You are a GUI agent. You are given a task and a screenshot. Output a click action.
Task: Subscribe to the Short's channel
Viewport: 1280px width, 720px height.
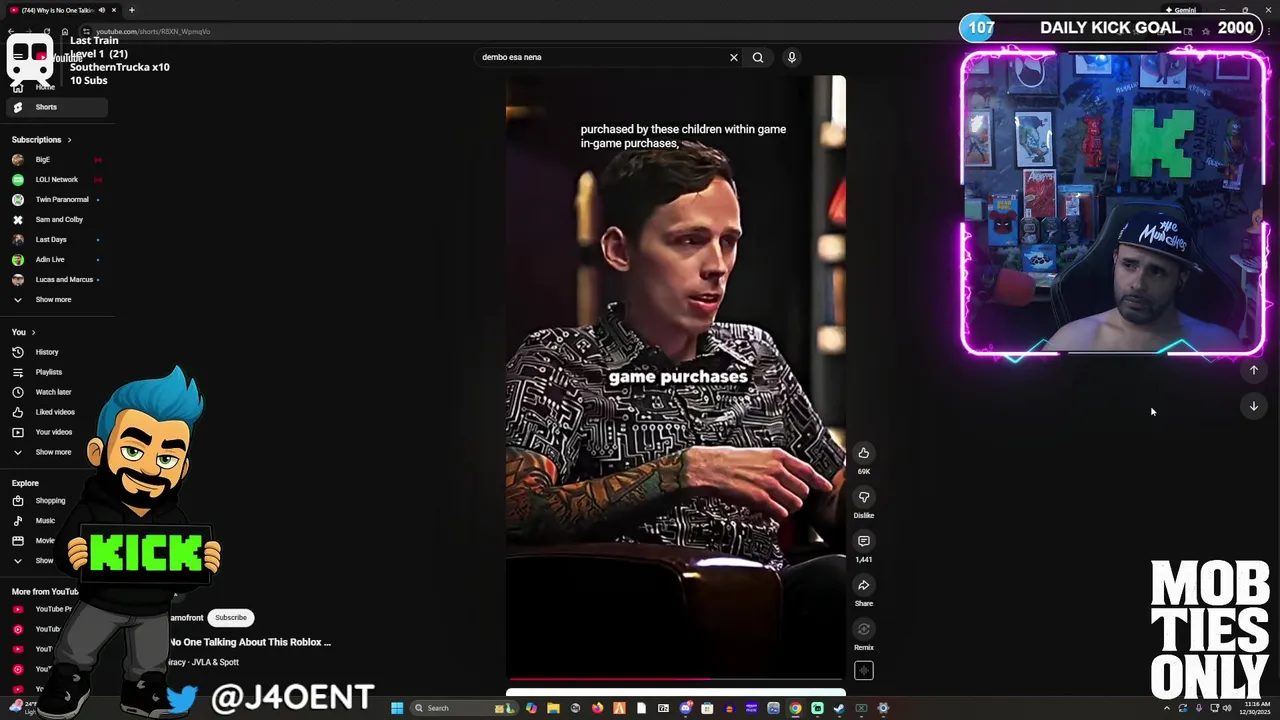tap(230, 617)
